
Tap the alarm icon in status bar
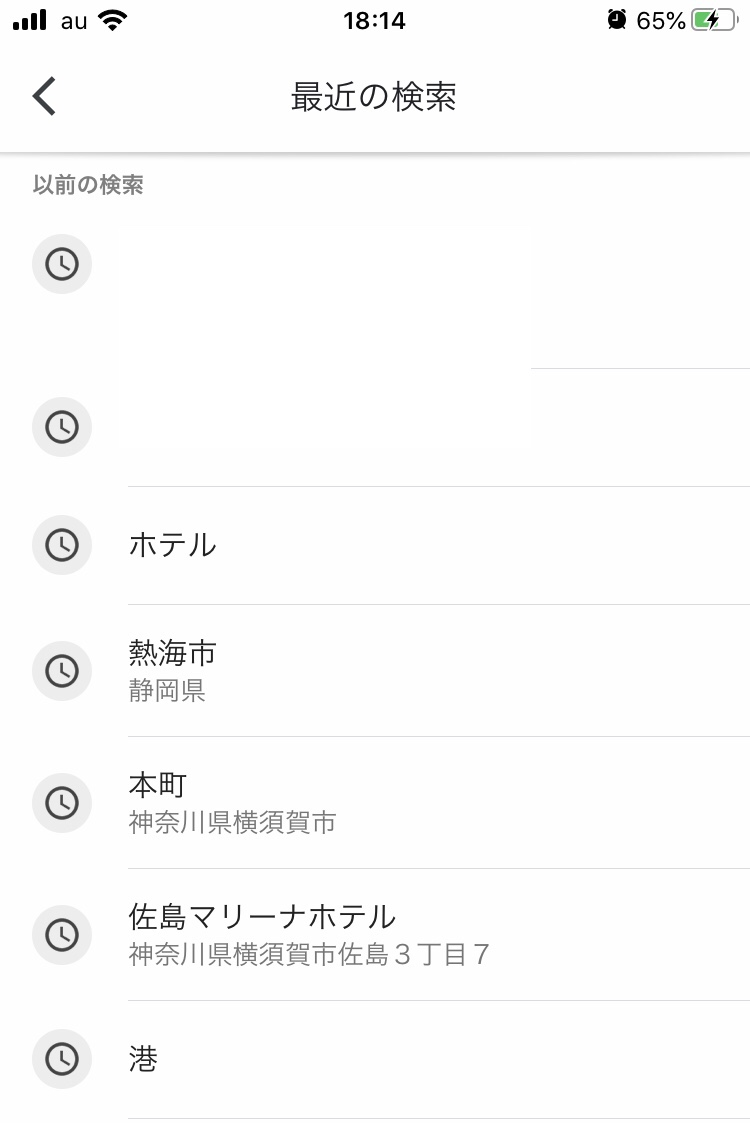click(x=617, y=20)
